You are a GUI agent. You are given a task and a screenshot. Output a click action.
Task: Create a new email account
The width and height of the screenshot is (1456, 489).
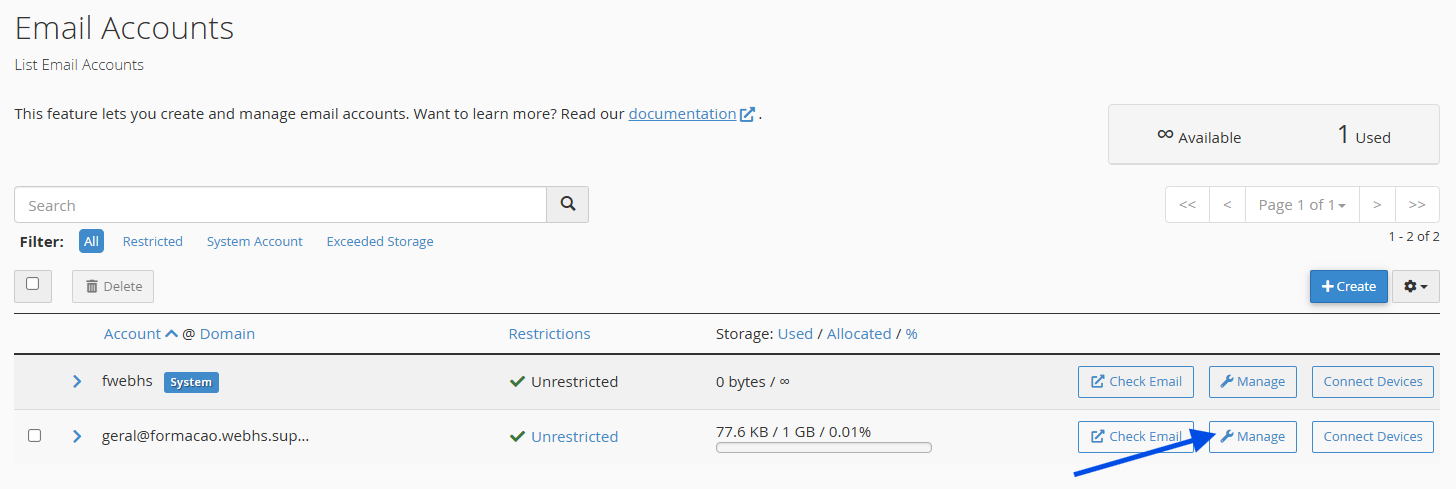(1348, 286)
